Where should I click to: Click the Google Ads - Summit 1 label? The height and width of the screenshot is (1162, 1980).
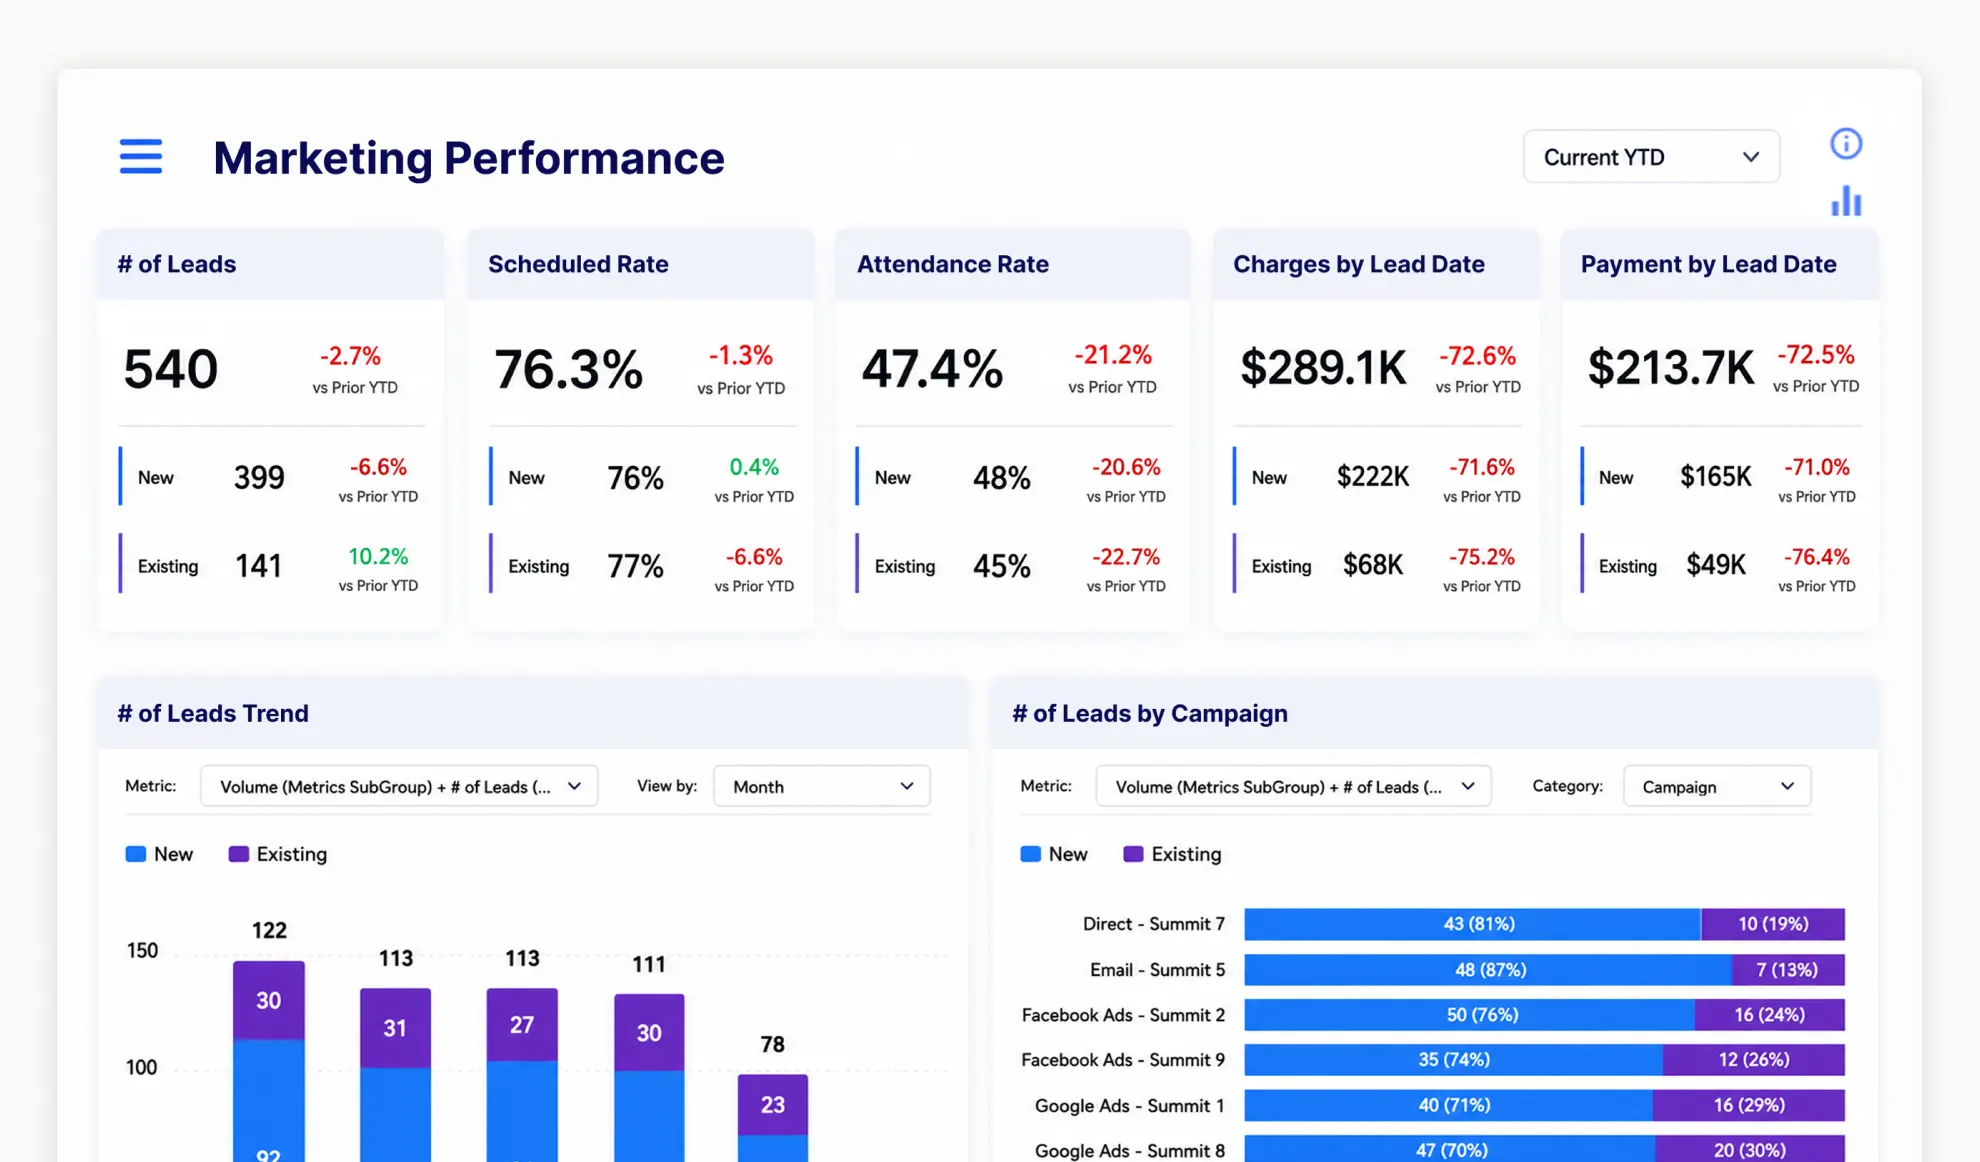[x=1129, y=1106]
